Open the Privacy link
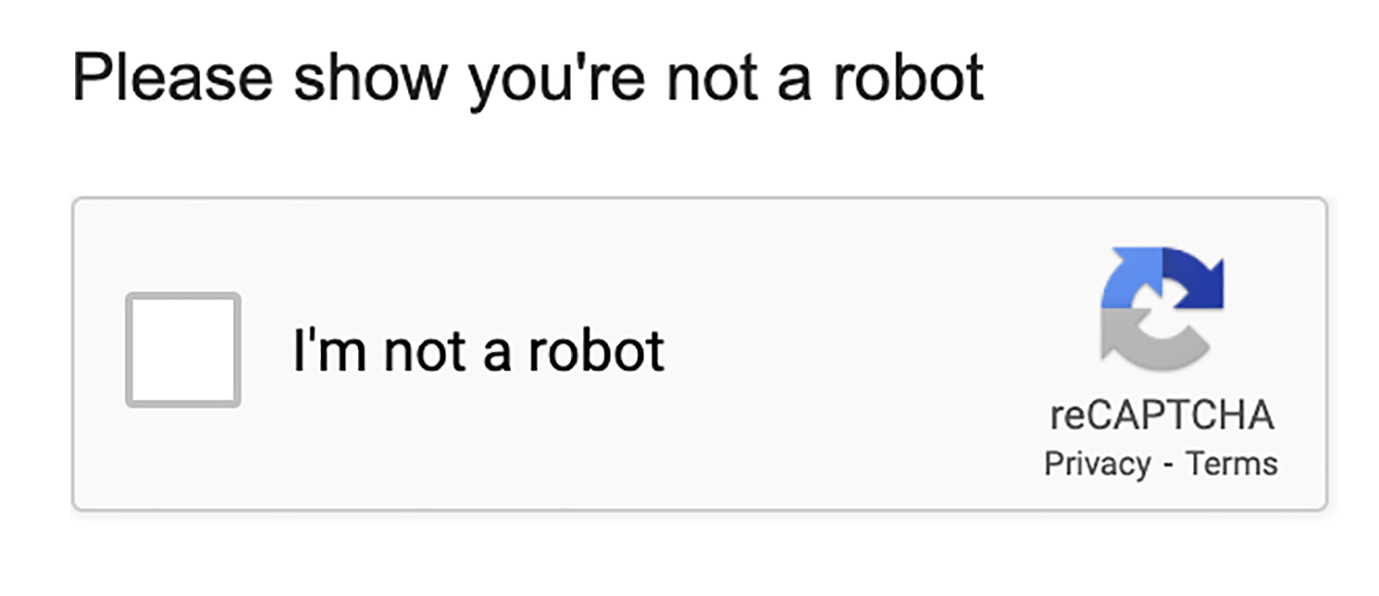 [1097, 464]
